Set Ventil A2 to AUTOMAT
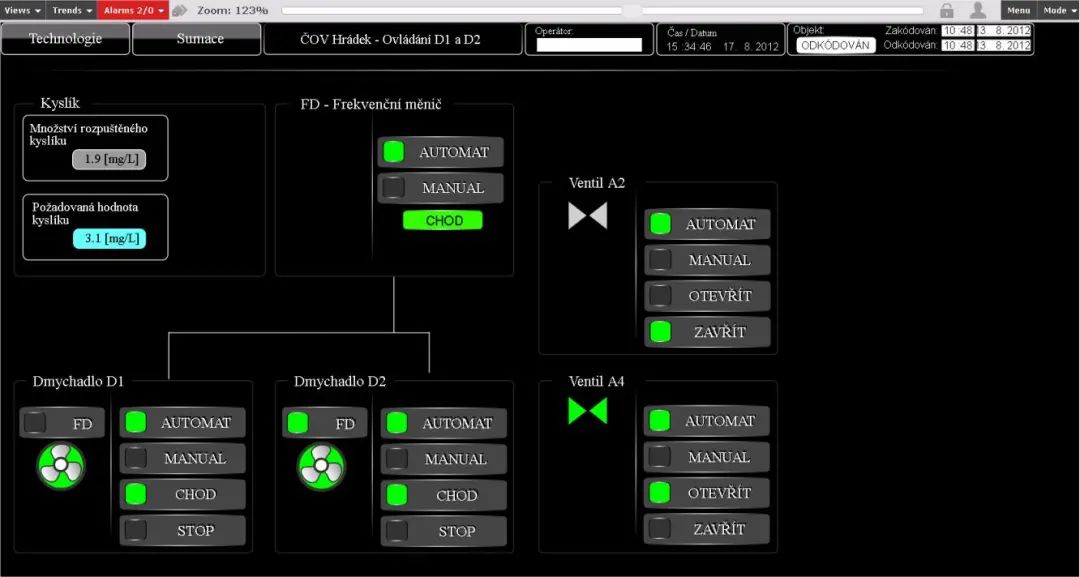 pyautogui.click(x=707, y=224)
